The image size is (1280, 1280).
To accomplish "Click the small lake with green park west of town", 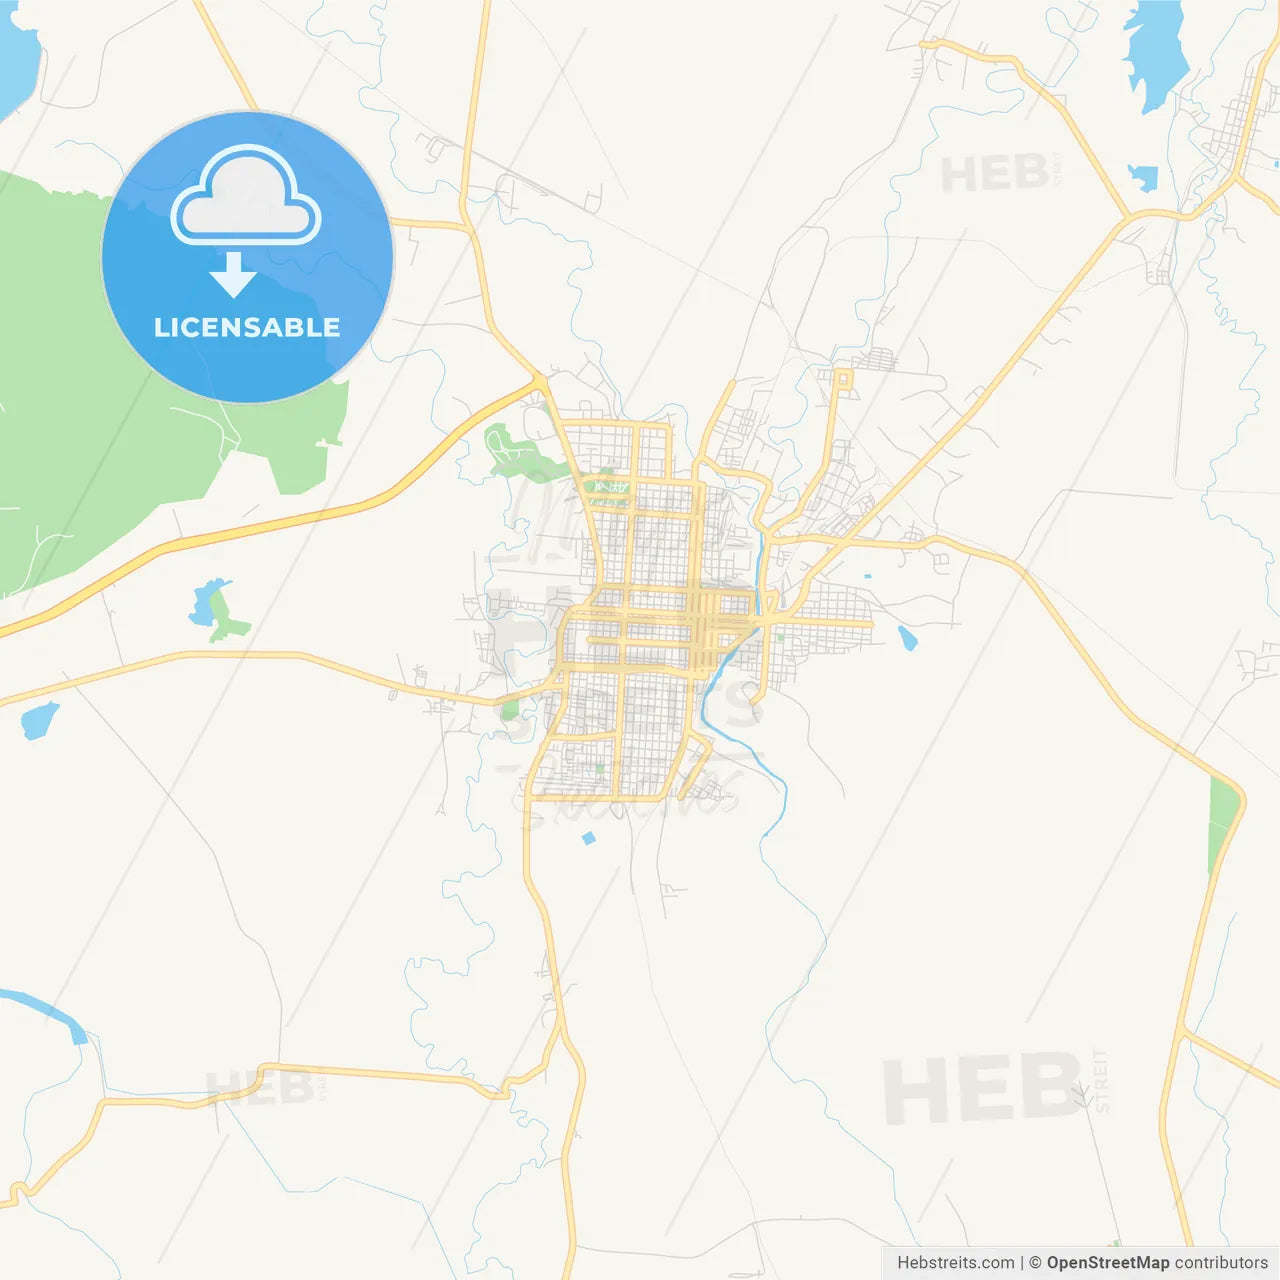I will 218,610.
